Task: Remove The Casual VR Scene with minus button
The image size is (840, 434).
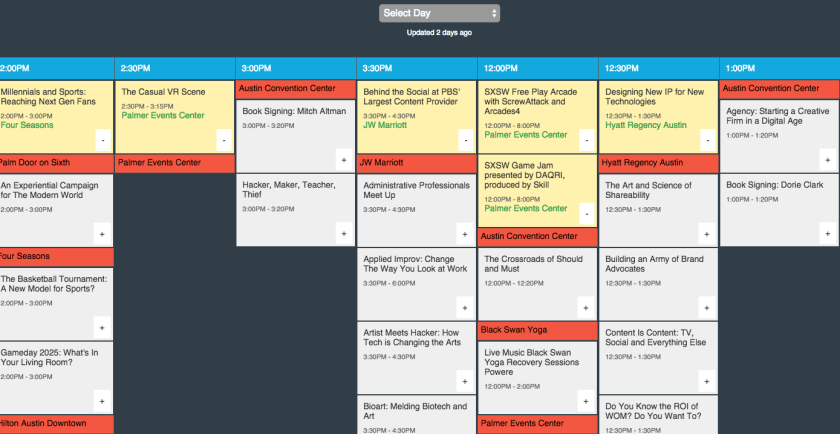Action: [x=224, y=140]
